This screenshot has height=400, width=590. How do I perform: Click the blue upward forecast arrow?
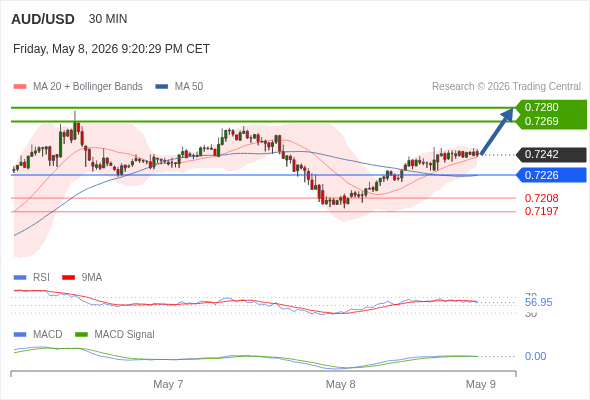[497, 131]
